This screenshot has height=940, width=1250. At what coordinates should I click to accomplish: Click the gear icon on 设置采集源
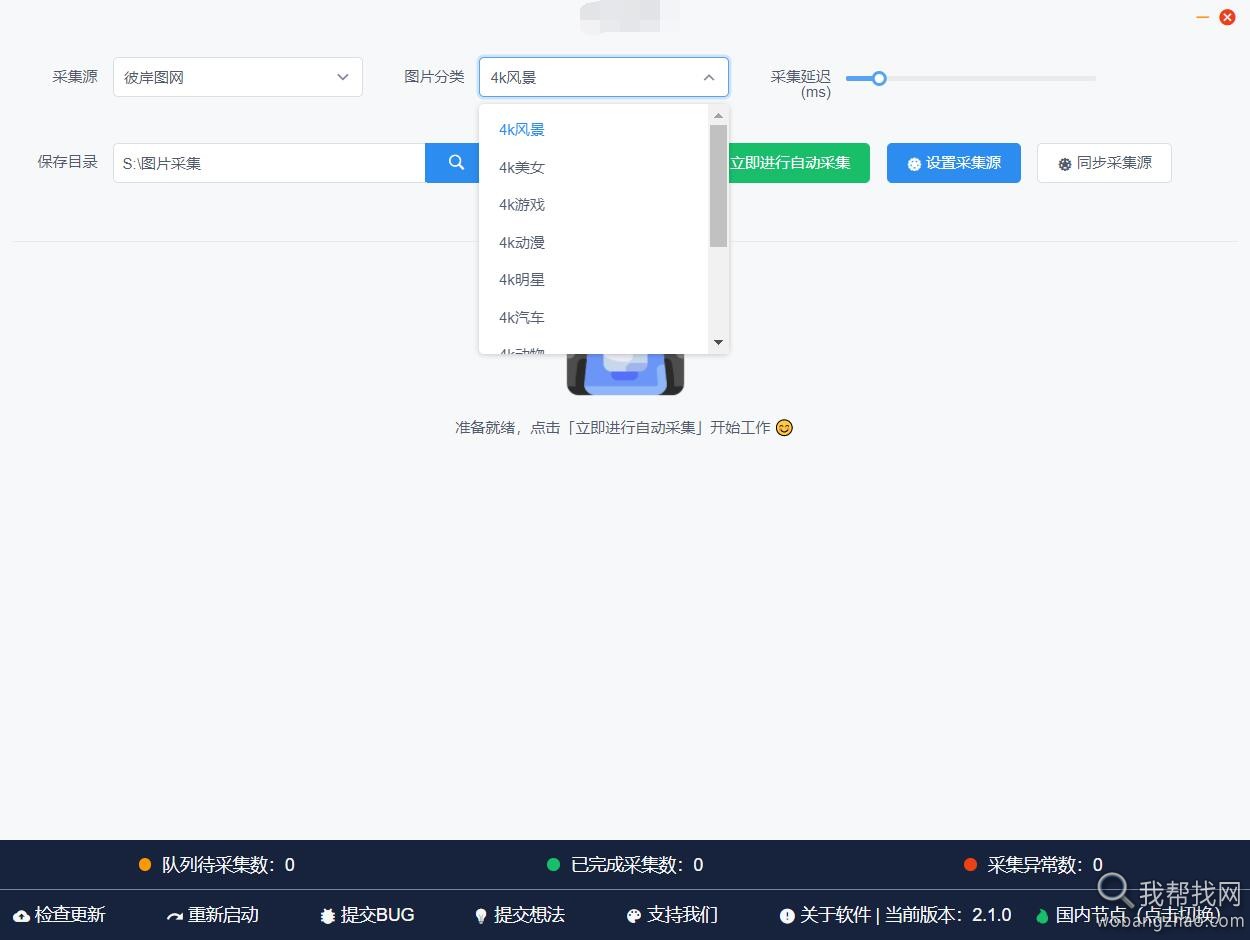coord(914,164)
